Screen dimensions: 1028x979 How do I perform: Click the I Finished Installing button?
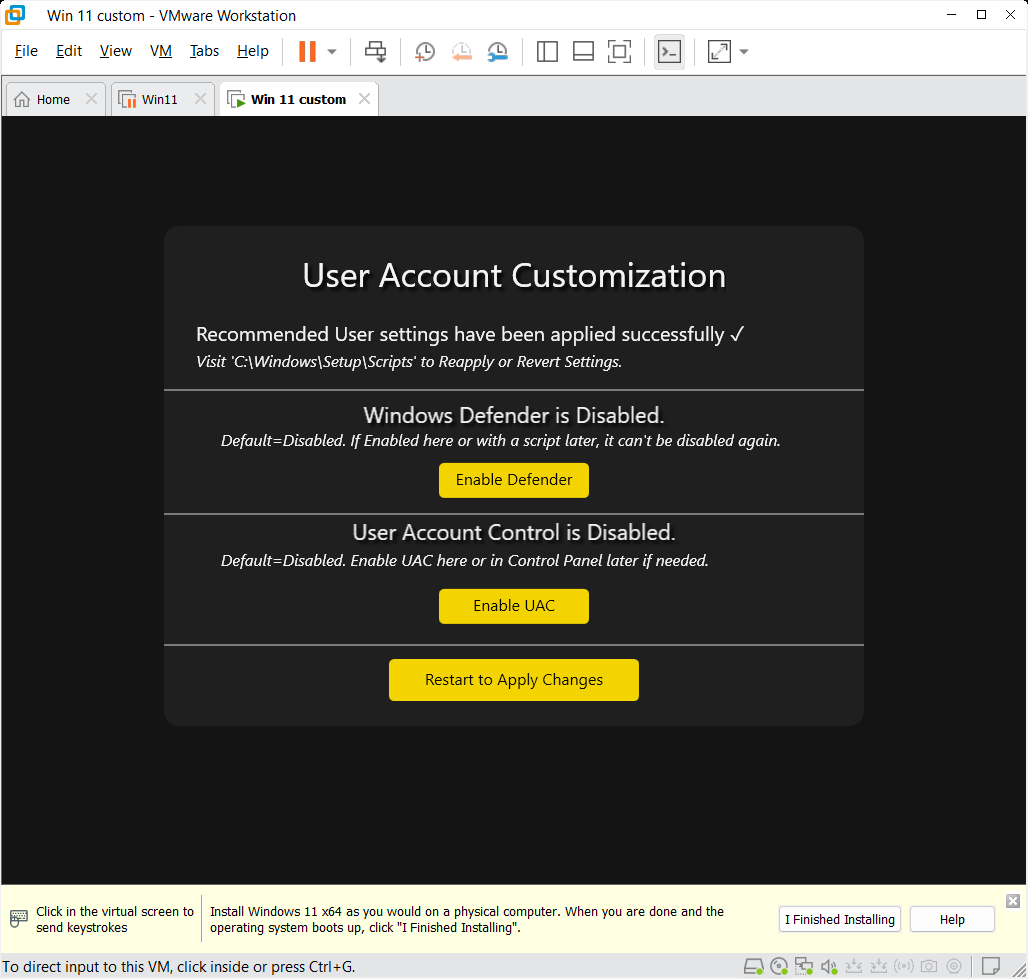839,919
